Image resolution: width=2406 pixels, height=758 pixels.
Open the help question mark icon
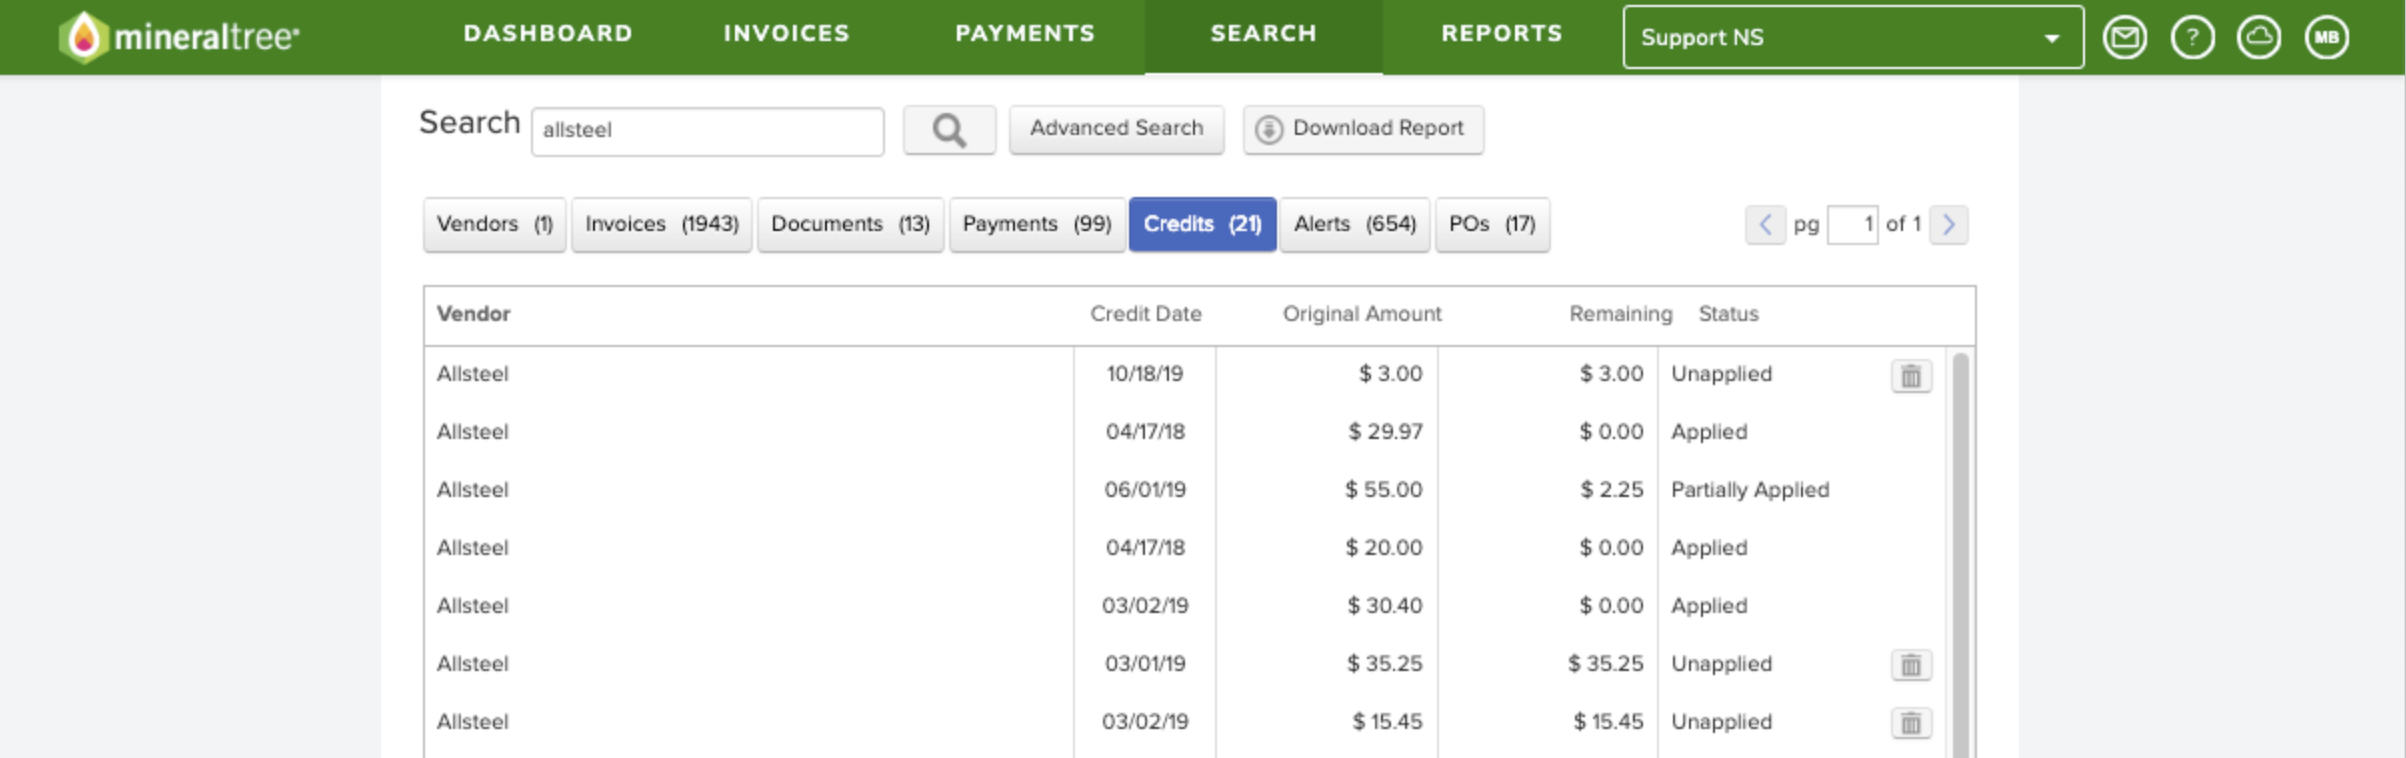pos(2192,38)
